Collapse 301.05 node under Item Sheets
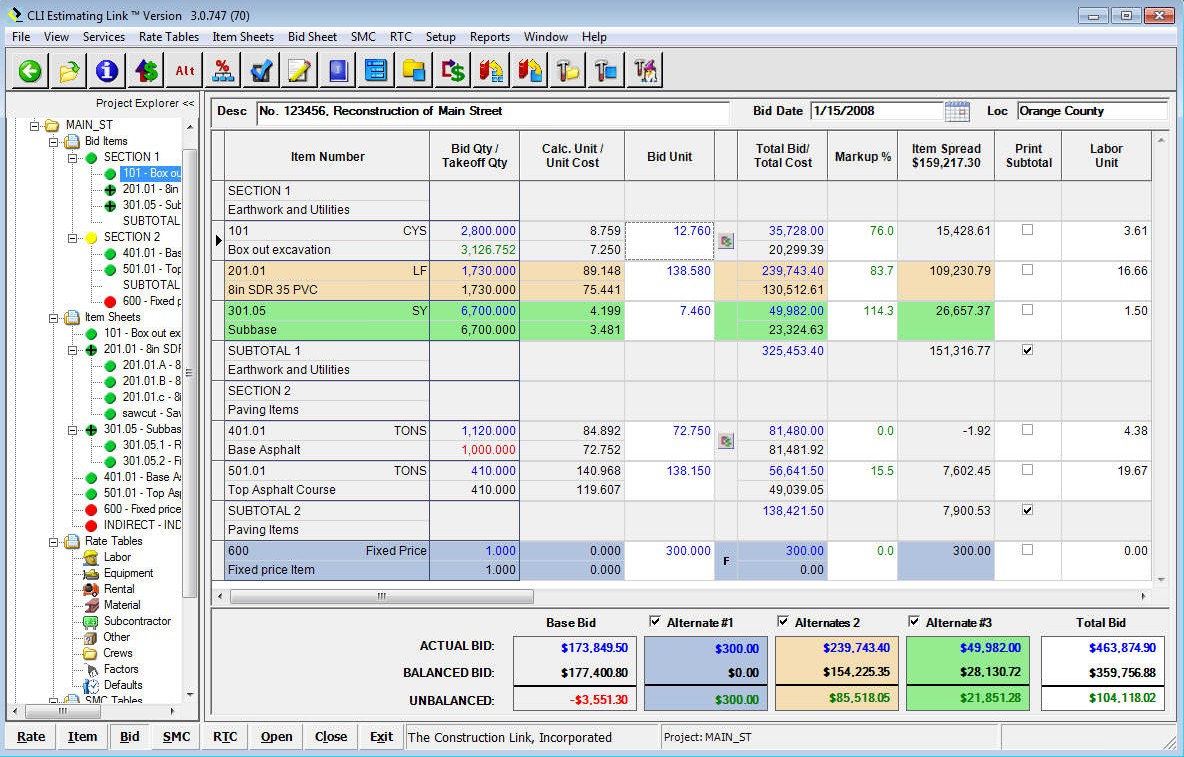1184x757 pixels. pos(72,429)
